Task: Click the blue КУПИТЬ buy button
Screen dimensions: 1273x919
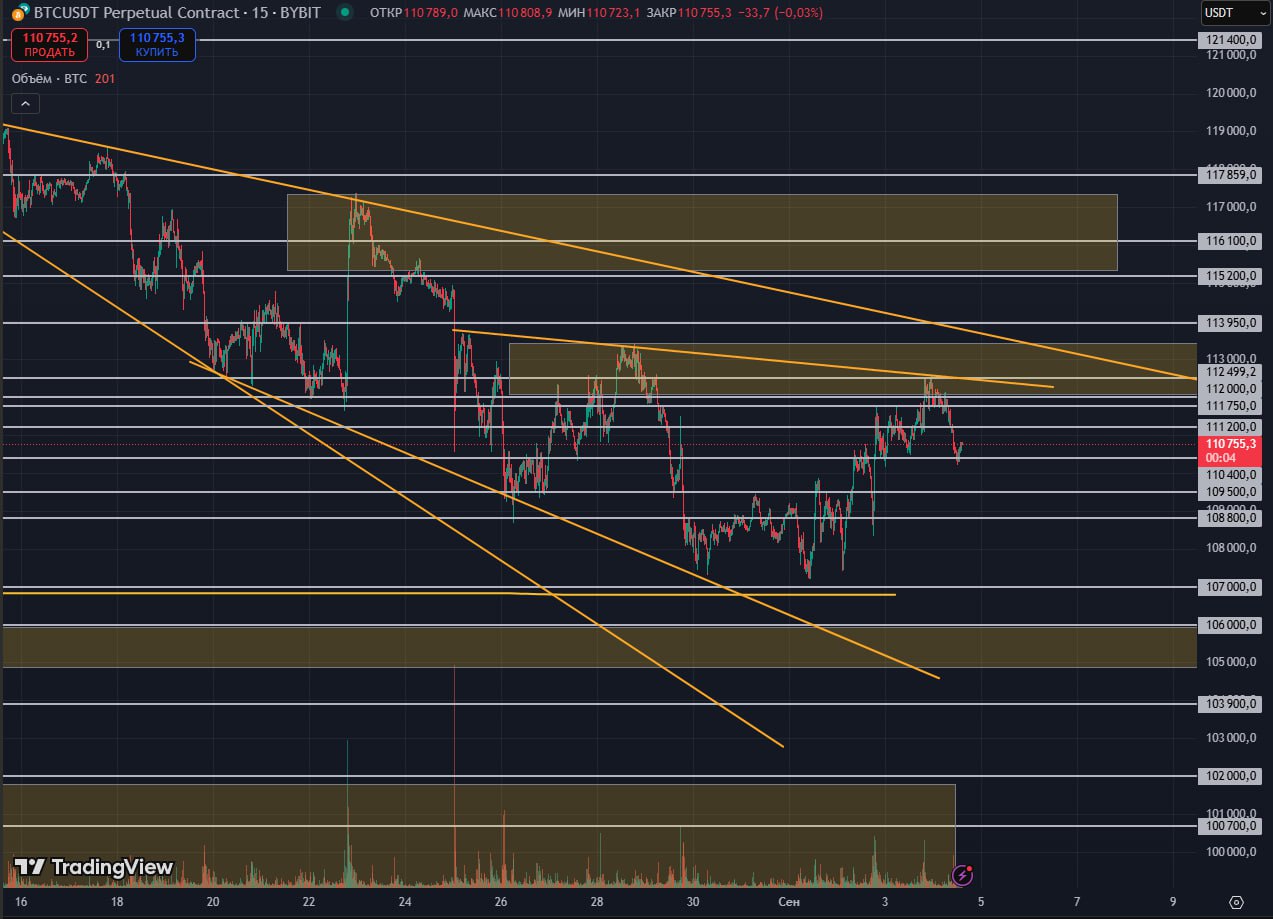Action: pyautogui.click(x=157, y=45)
